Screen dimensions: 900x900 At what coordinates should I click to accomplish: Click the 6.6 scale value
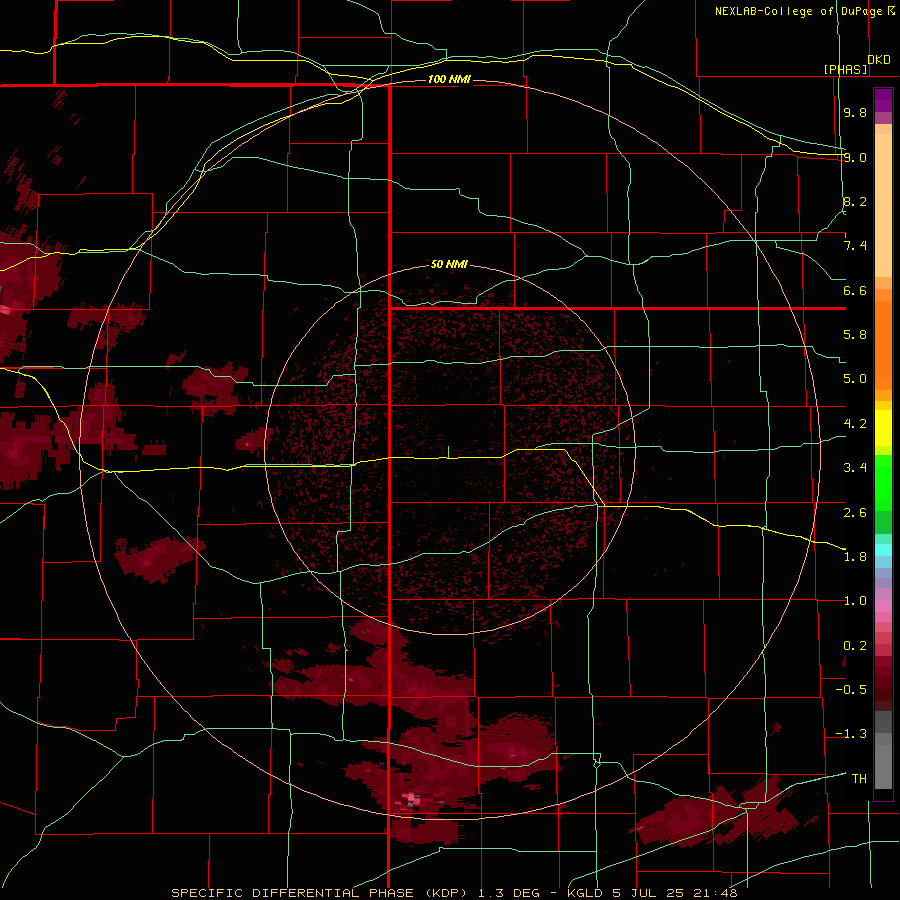tap(855, 290)
